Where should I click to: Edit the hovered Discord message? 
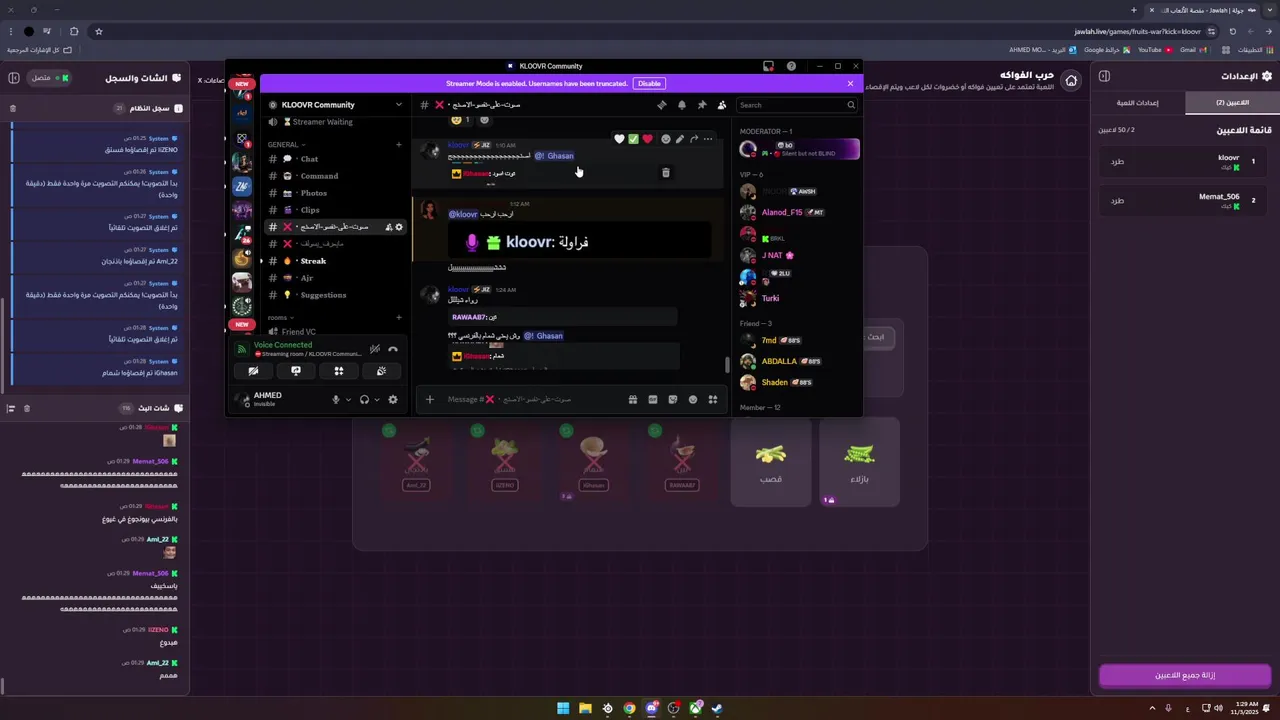pyautogui.click(x=680, y=139)
